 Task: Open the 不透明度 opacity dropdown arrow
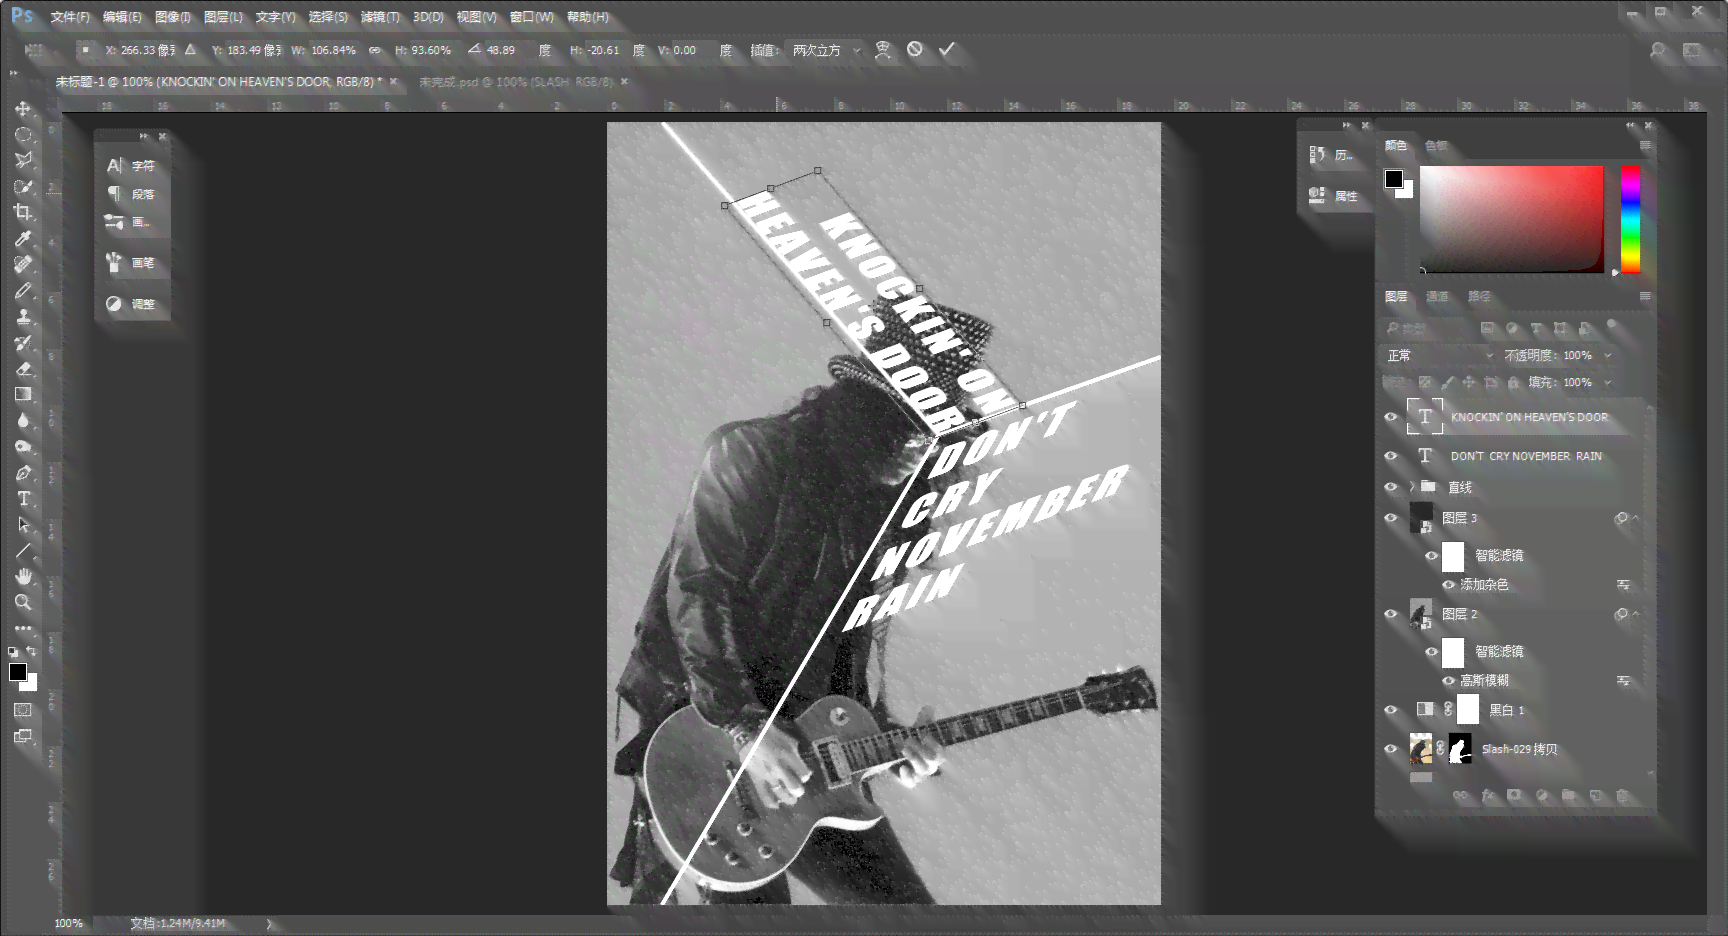1608,355
